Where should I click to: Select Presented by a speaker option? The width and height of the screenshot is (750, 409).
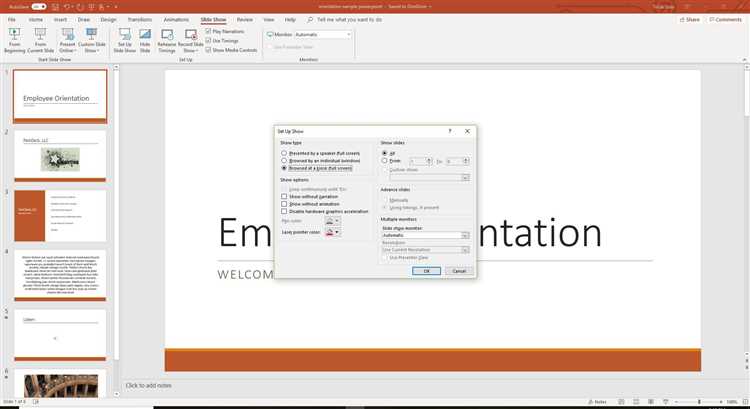pyautogui.click(x=285, y=153)
